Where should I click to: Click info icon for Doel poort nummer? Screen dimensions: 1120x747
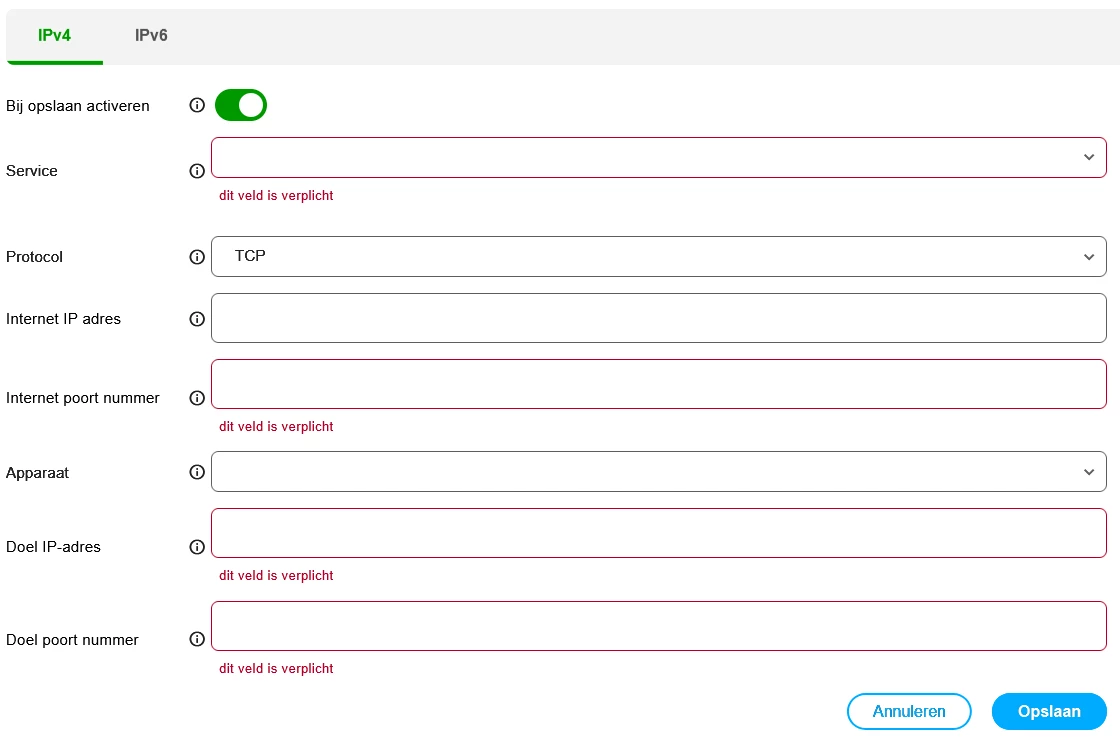[197, 640]
